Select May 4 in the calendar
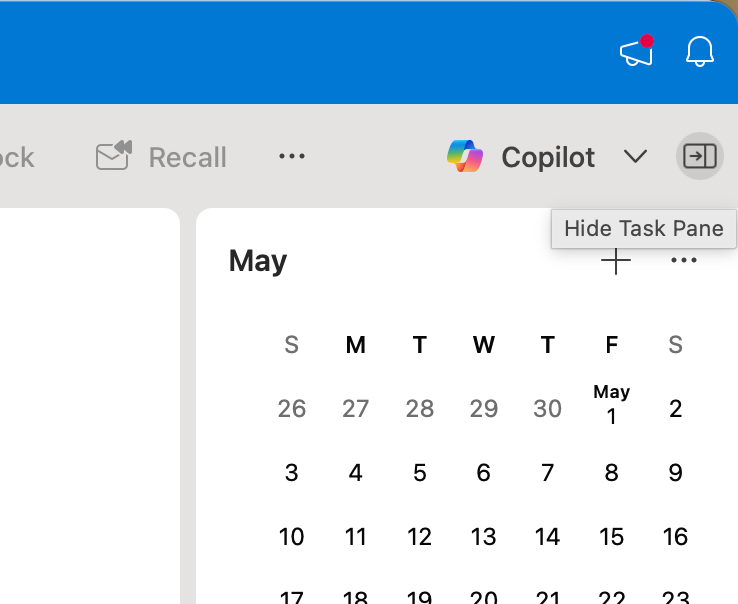This screenshot has width=738, height=604. click(355, 472)
